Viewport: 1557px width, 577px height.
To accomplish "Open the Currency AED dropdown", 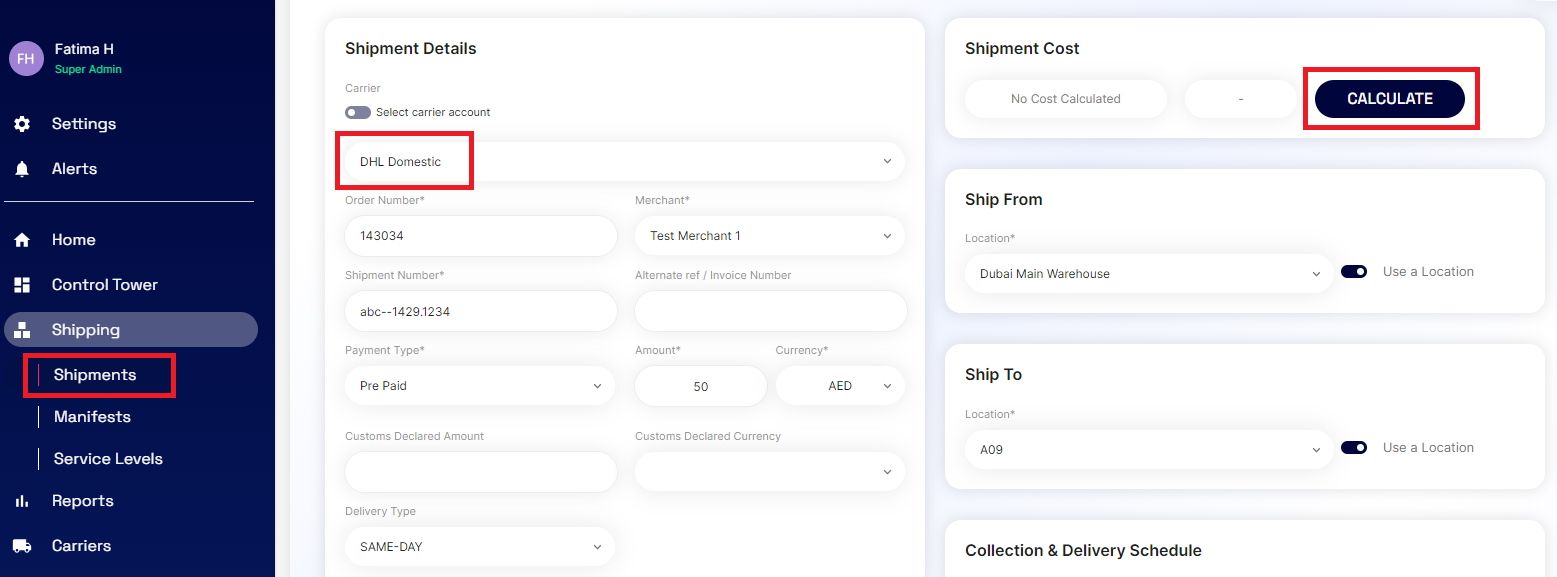I will 840,386.
